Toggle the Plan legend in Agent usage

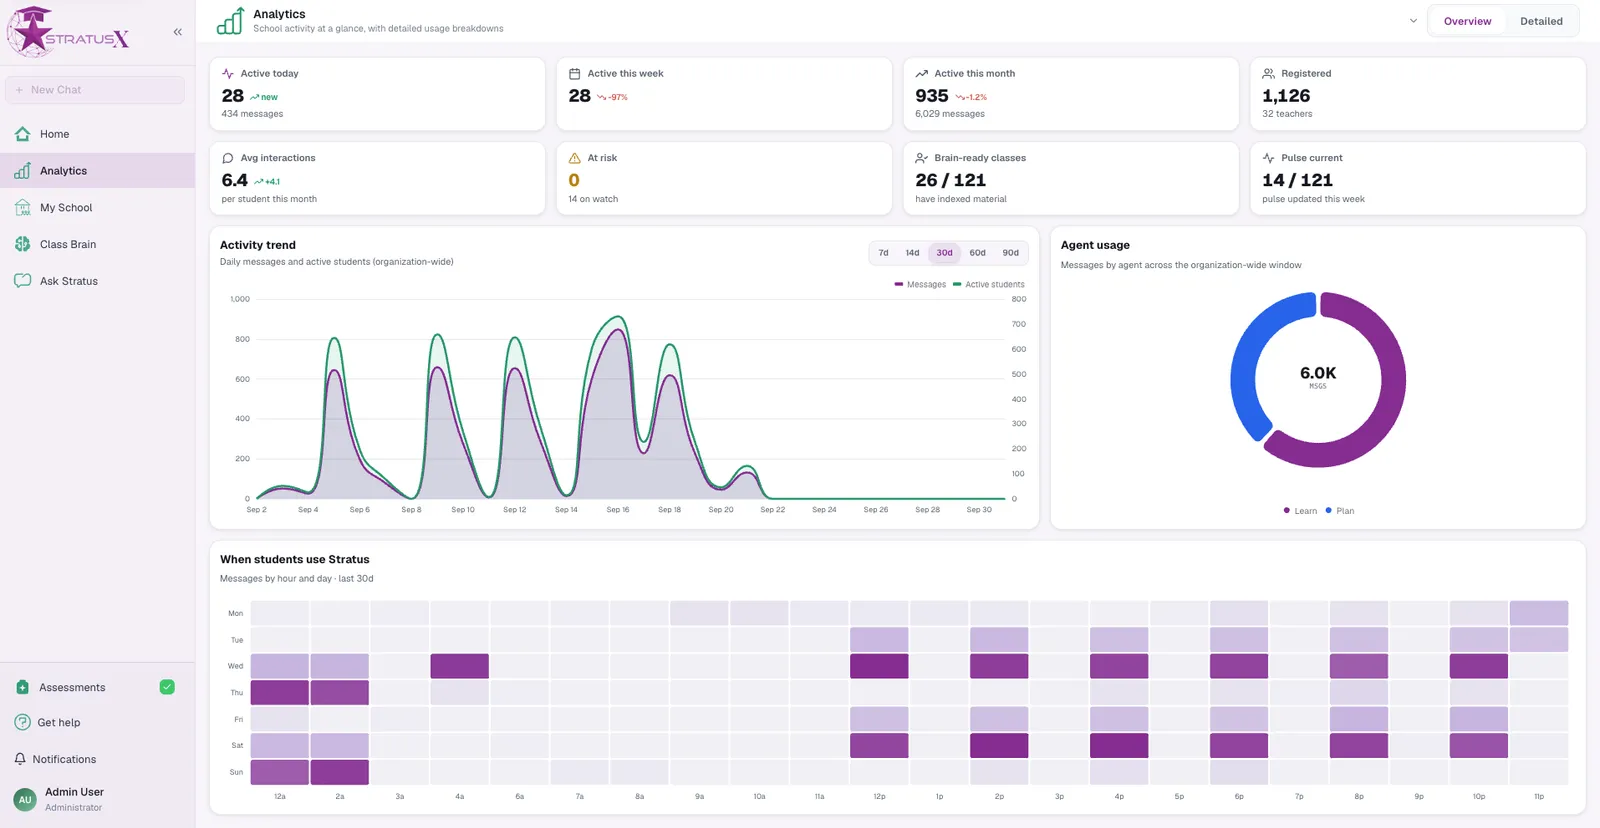click(1340, 511)
